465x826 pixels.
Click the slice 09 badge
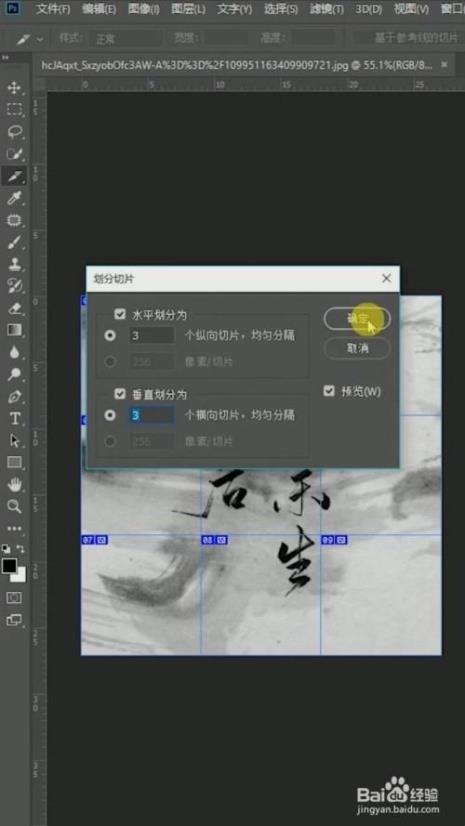[x=334, y=540]
